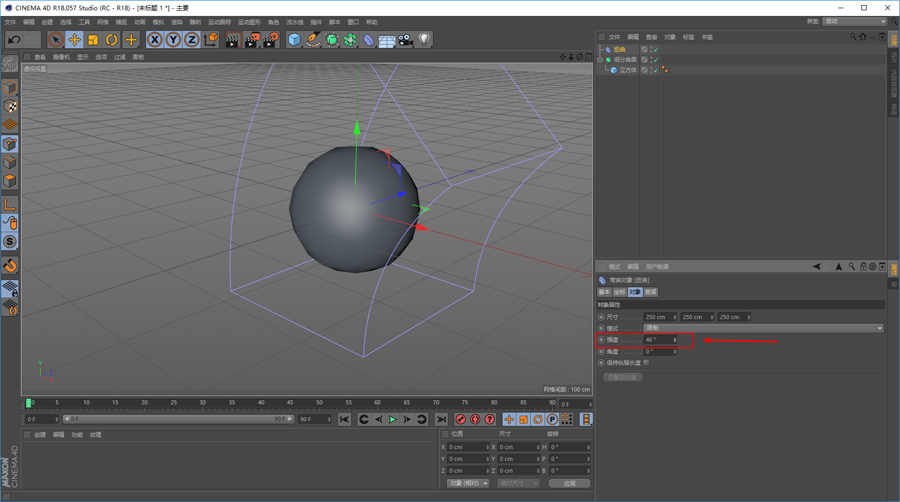Click the first 尺寸 size field
Image resolution: width=900 pixels, height=502 pixels.
(660, 317)
